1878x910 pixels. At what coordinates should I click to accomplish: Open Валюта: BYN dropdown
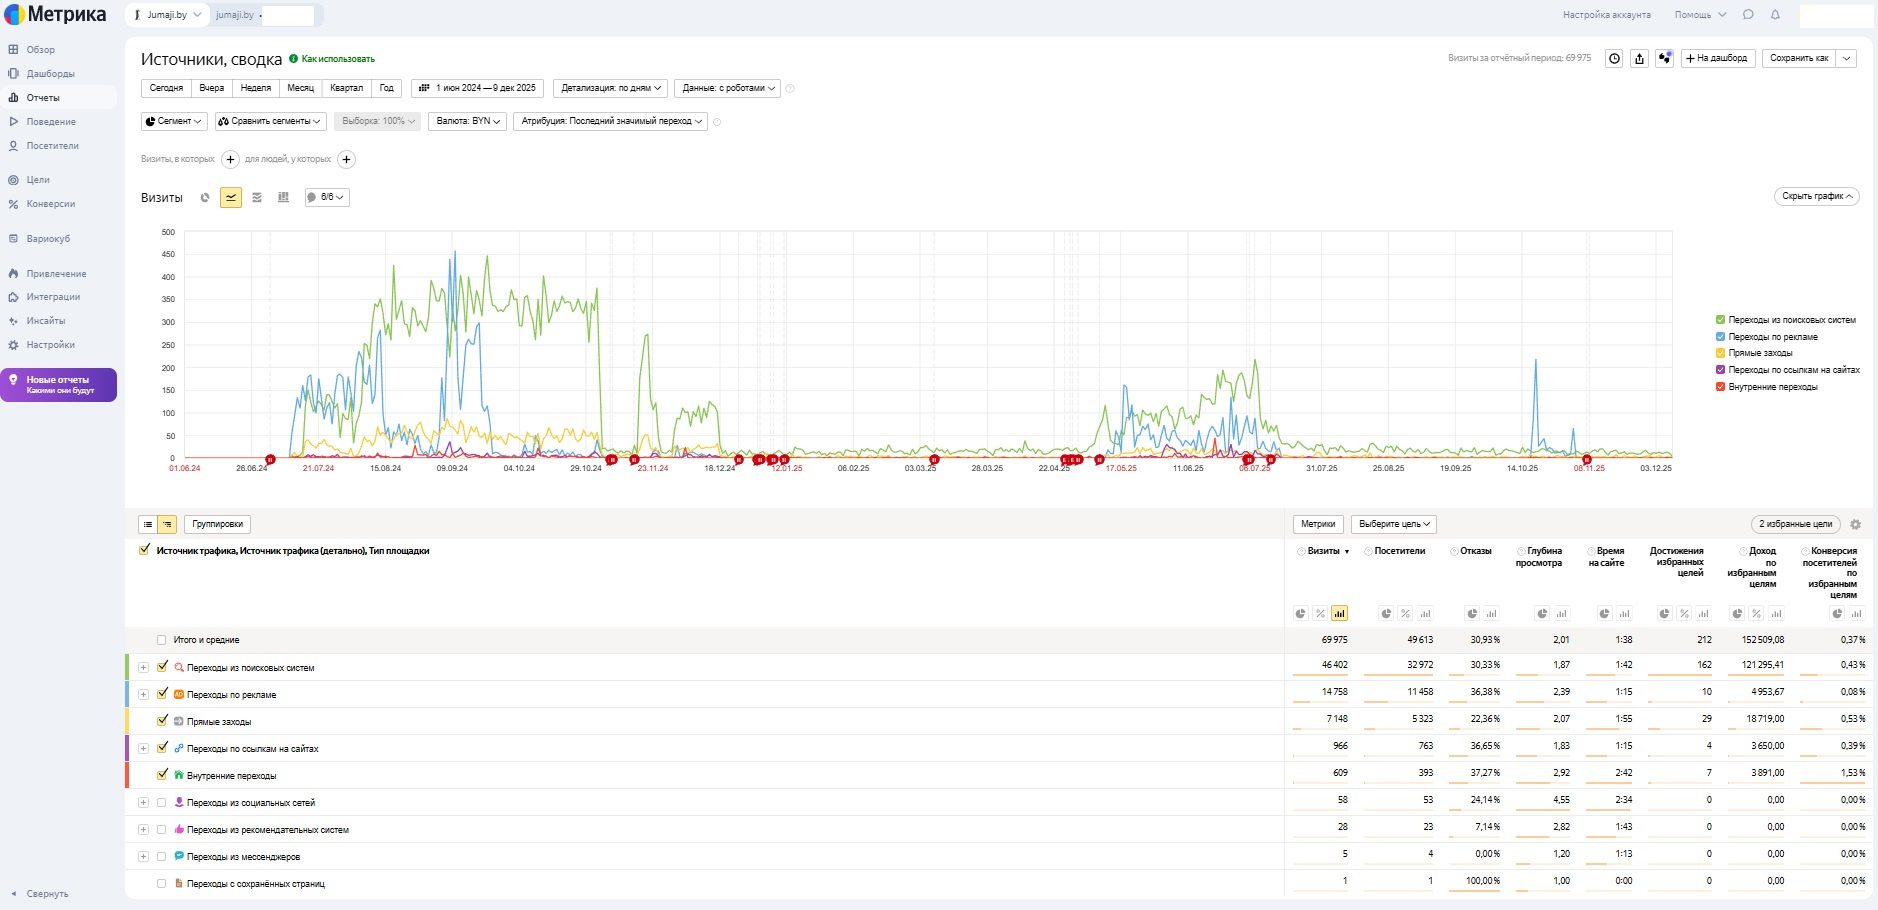(468, 121)
